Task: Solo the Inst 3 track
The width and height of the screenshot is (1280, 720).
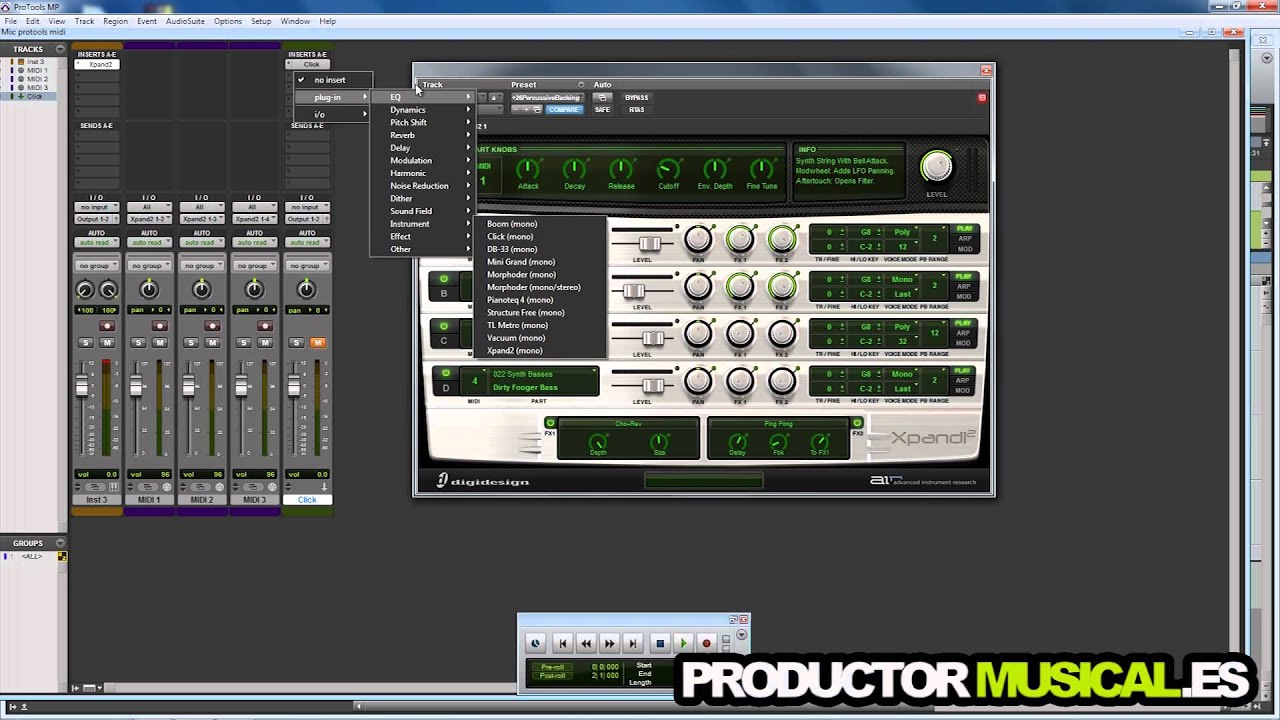Action: click(x=85, y=343)
